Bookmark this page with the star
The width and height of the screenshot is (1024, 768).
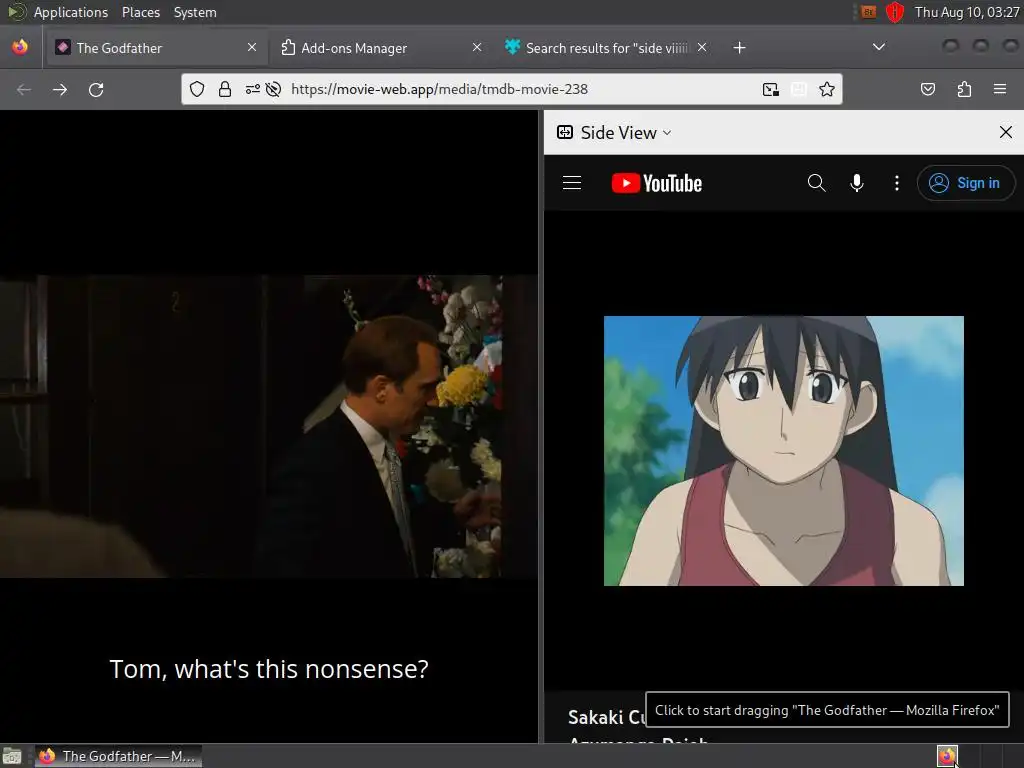827,89
